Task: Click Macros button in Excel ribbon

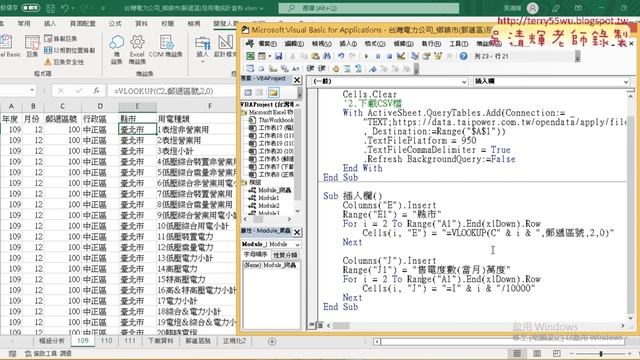Action: click(32, 46)
